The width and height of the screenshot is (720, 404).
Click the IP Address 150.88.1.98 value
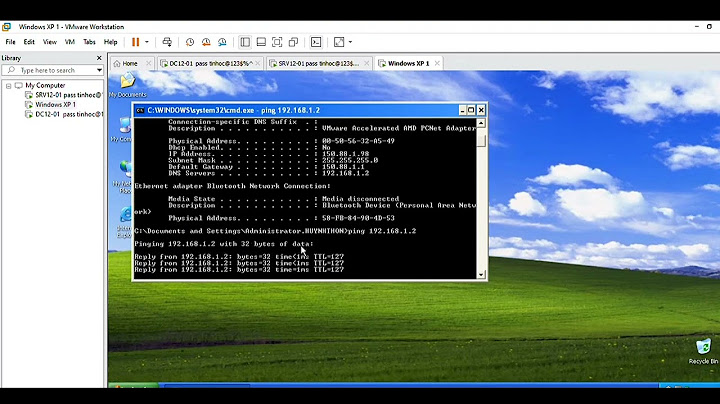click(x=345, y=154)
